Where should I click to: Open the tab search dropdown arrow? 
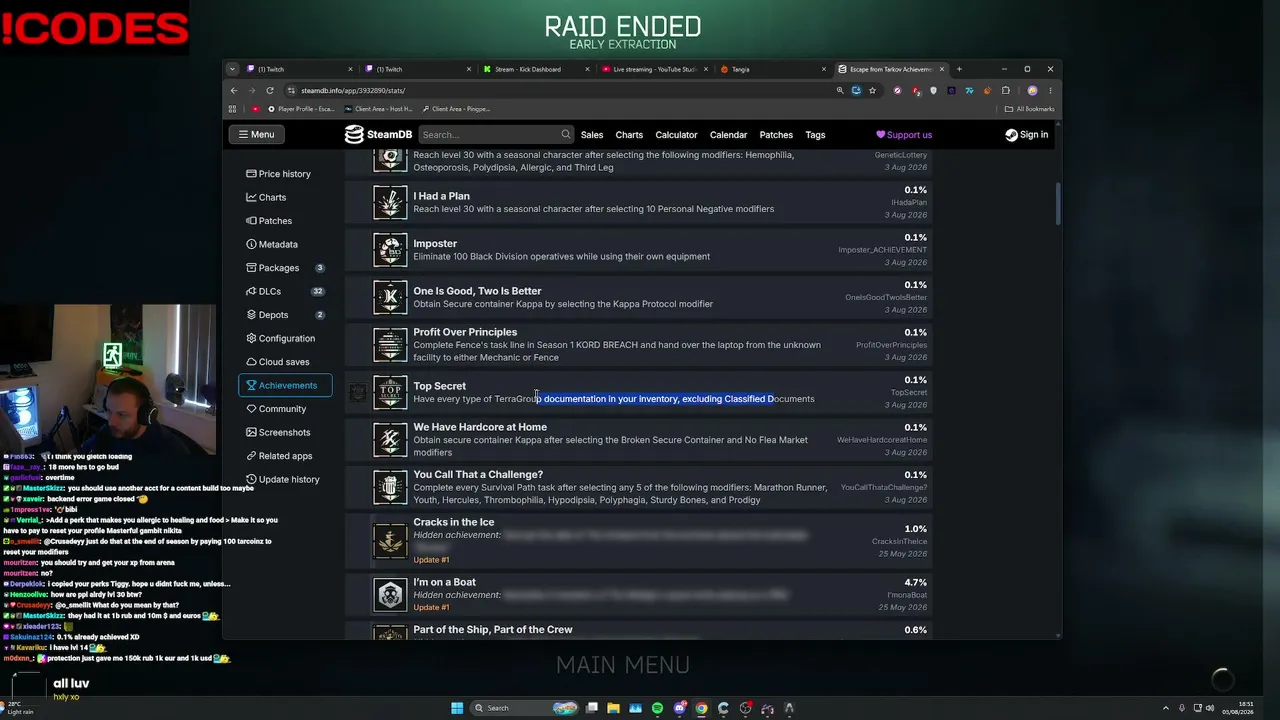[232, 69]
